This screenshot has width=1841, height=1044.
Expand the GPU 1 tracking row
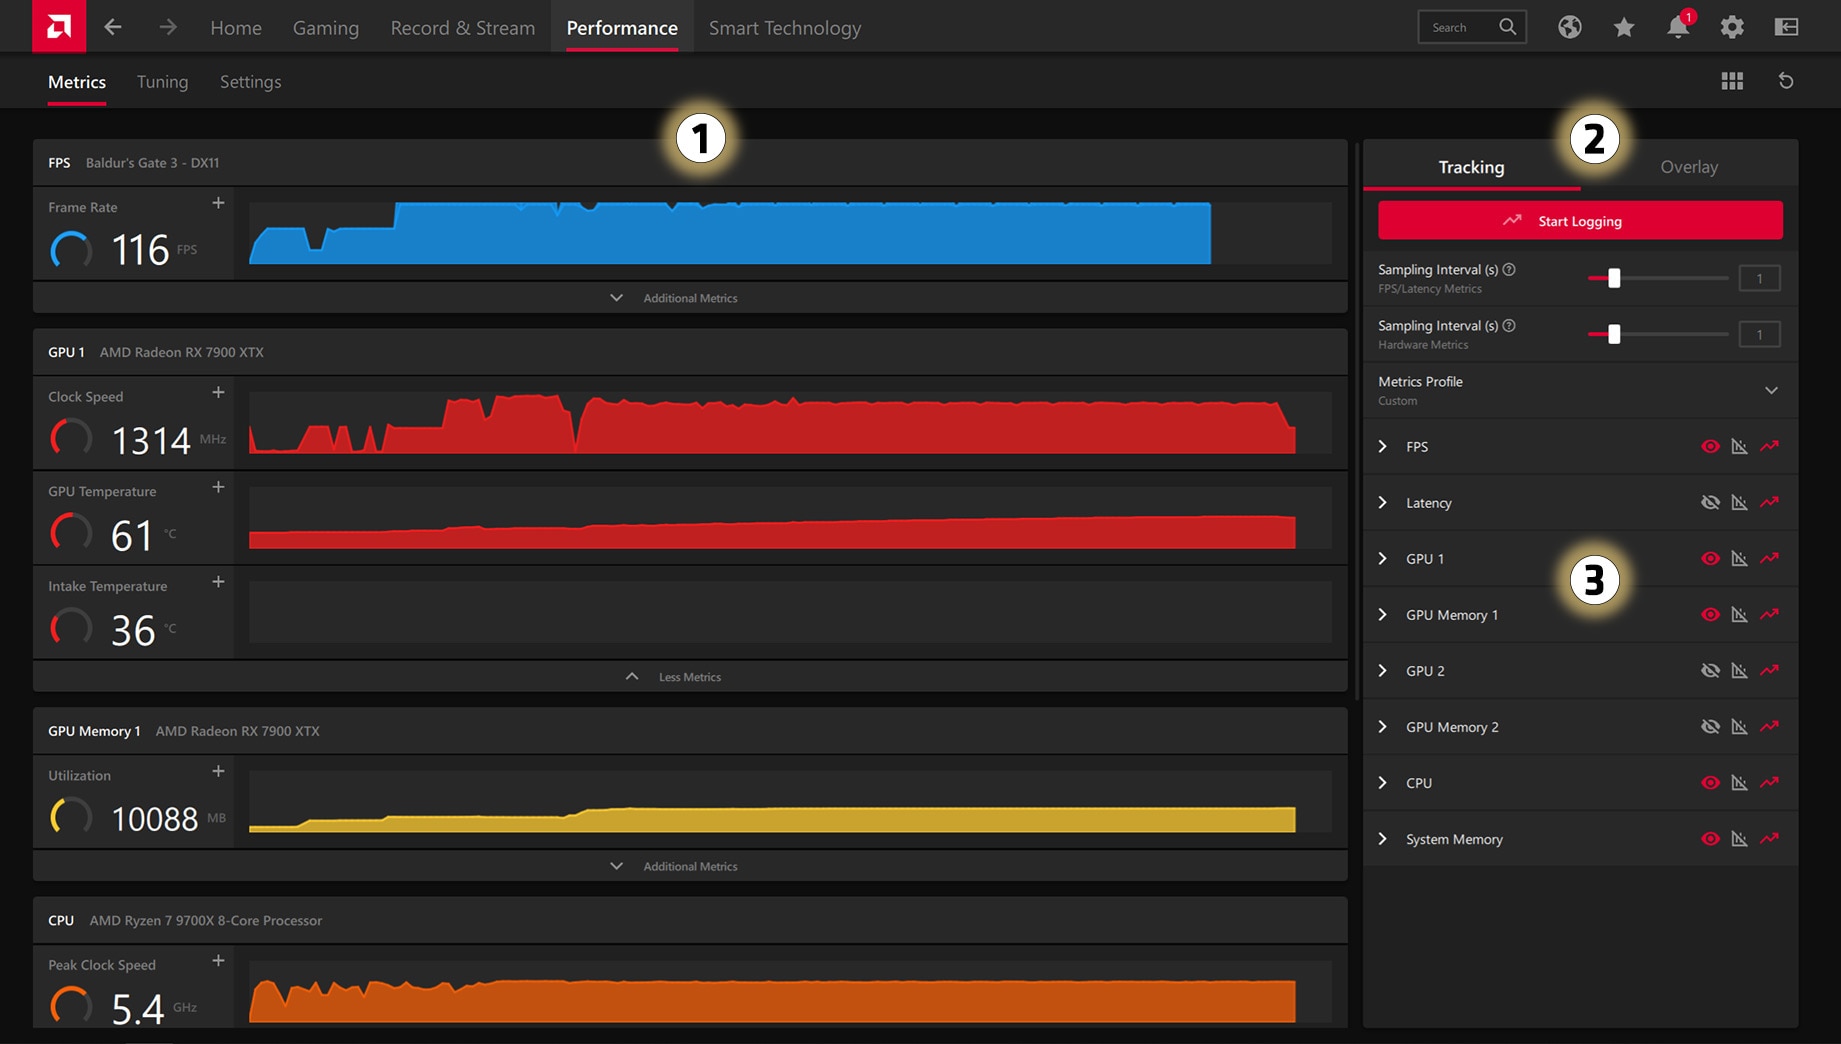click(x=1383, y=558)
